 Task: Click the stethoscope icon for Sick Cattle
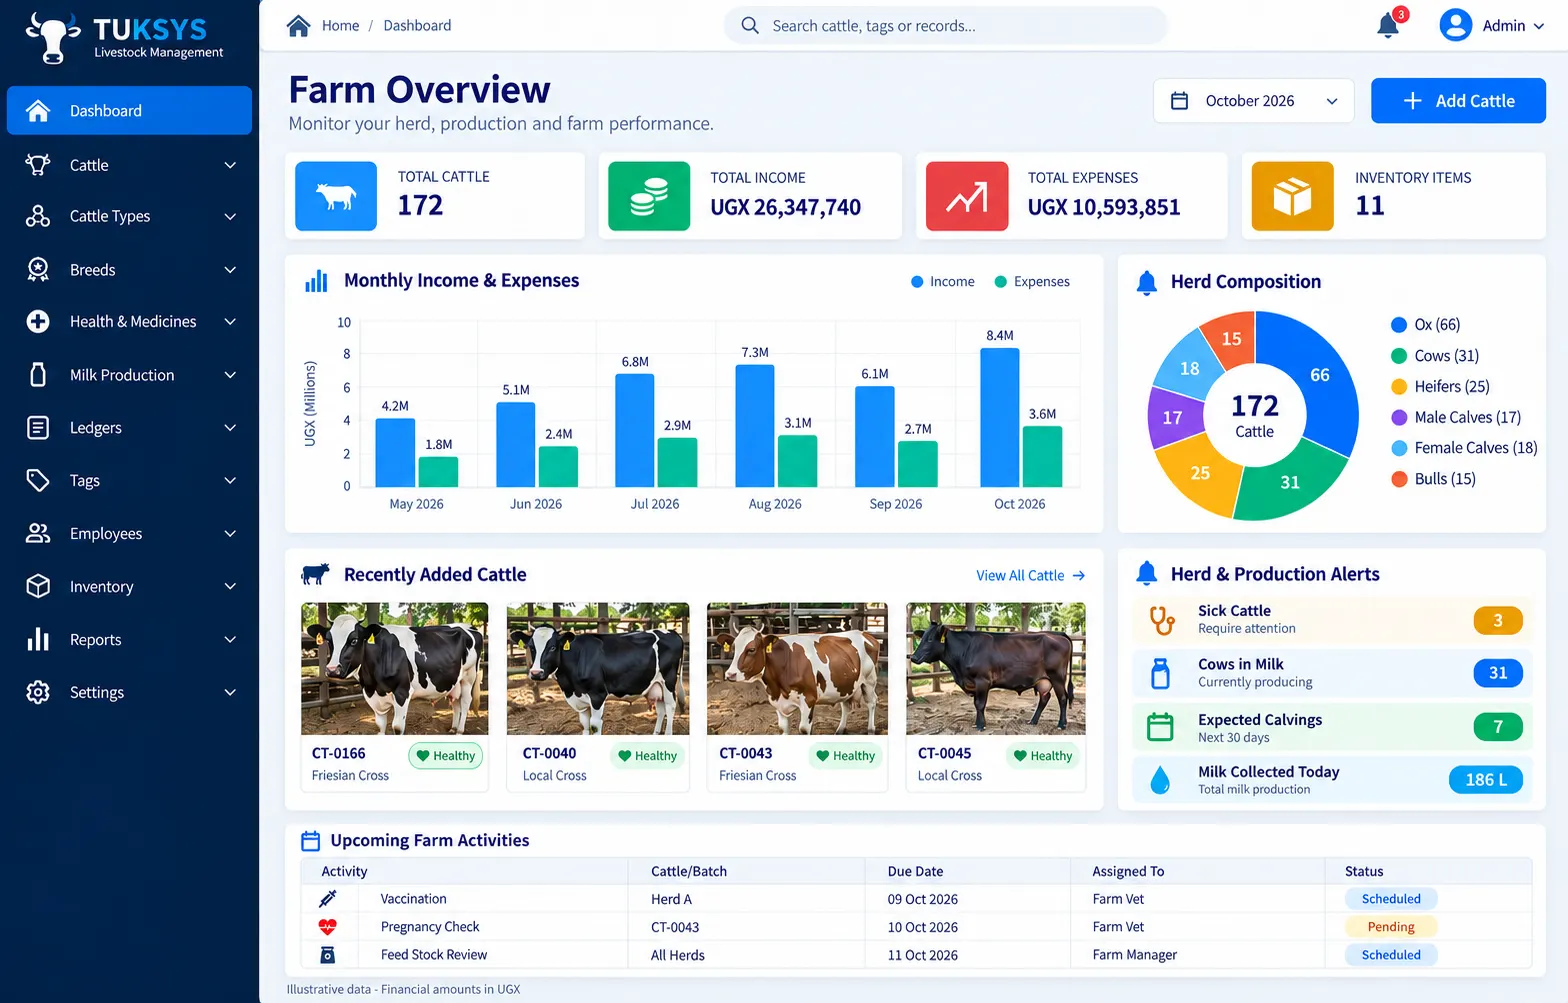(x=1161, y=620)
